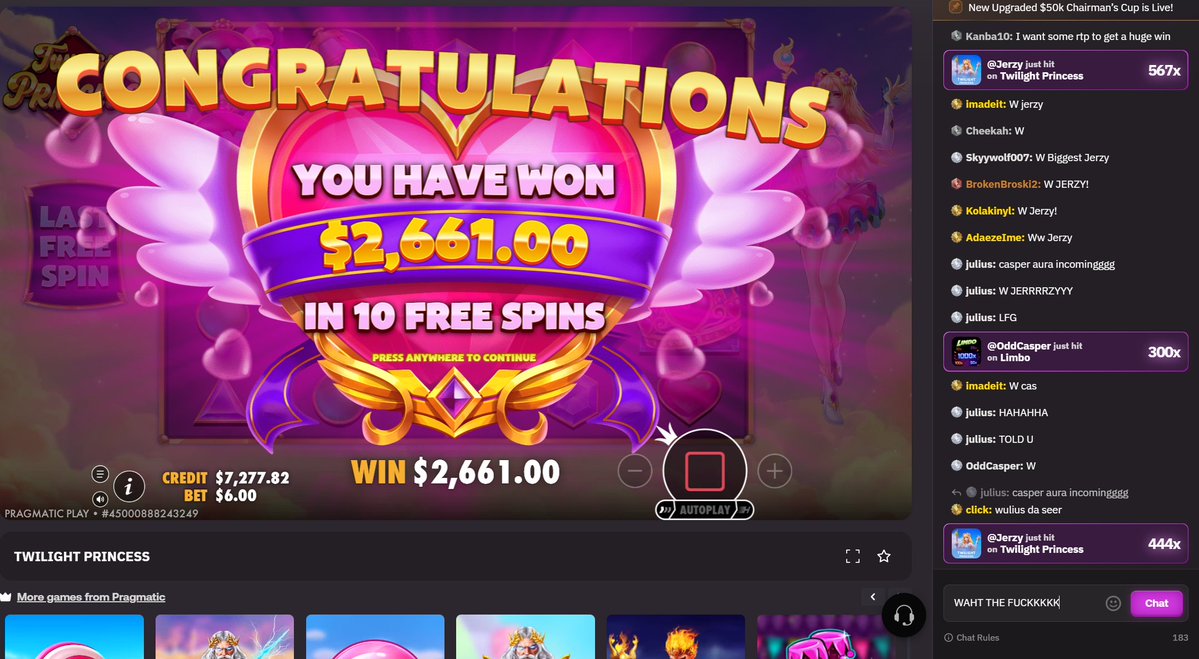Select the first game thumbnail in carousel
Viewport: 1199px width, 659px height.
(x=74, y=637)
